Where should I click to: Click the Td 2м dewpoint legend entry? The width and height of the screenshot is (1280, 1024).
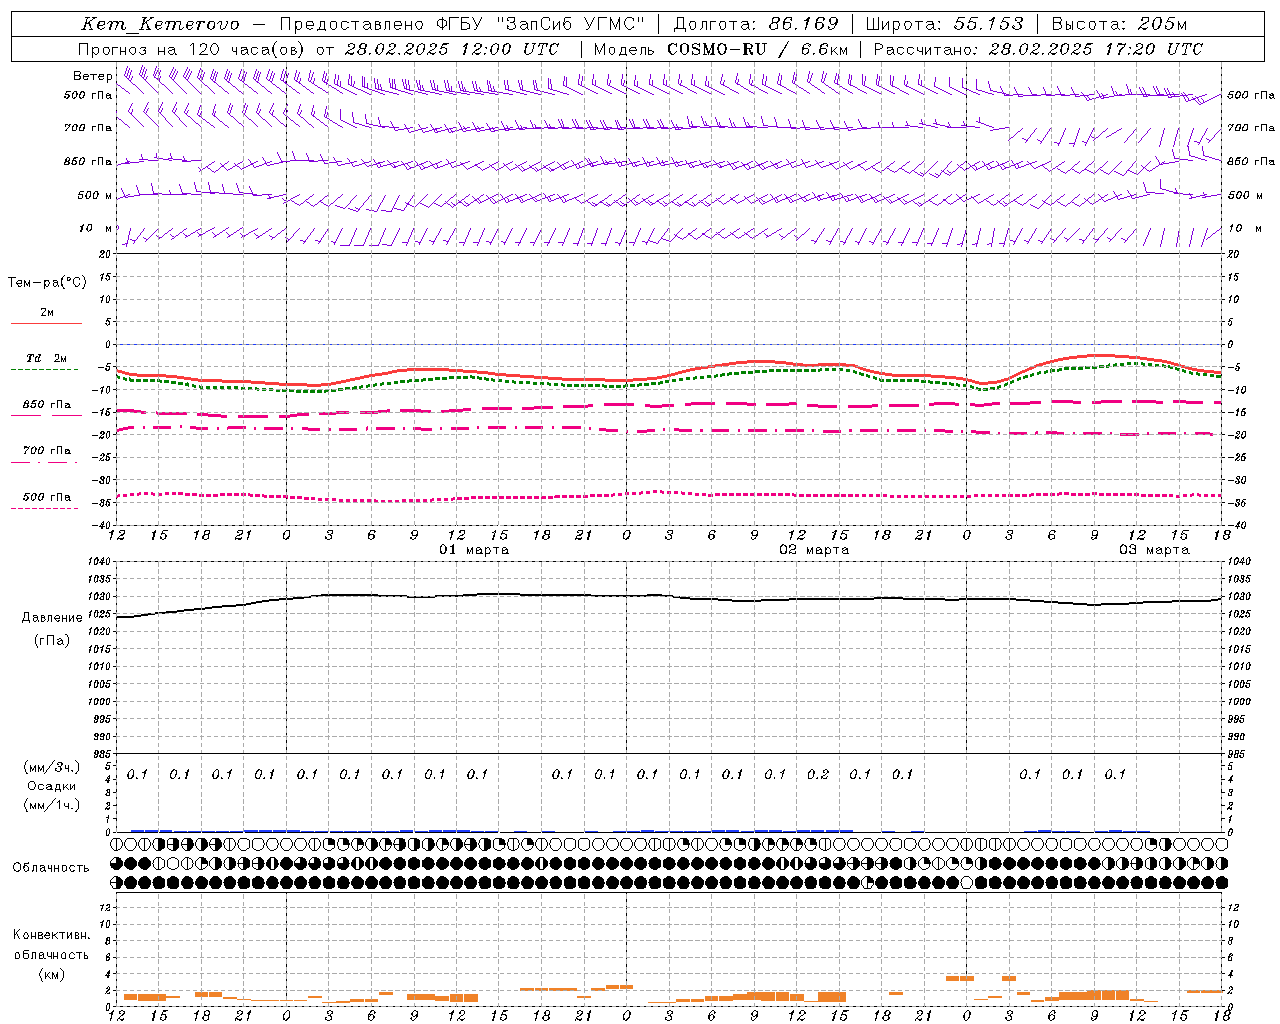click(x=46, y=358)
